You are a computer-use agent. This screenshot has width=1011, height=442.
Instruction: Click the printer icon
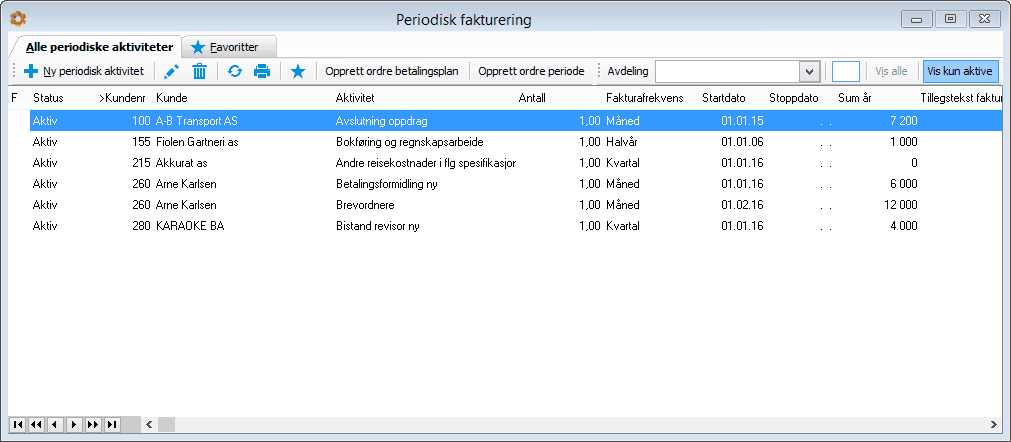[x=262, y=72]
